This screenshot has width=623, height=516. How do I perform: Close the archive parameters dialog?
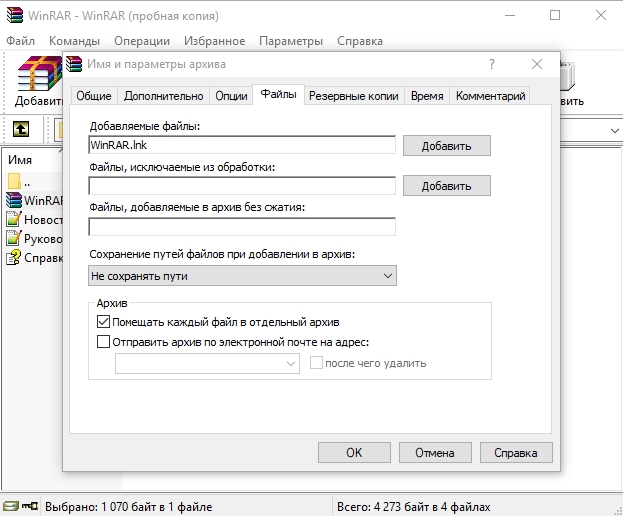pos(537,64)
